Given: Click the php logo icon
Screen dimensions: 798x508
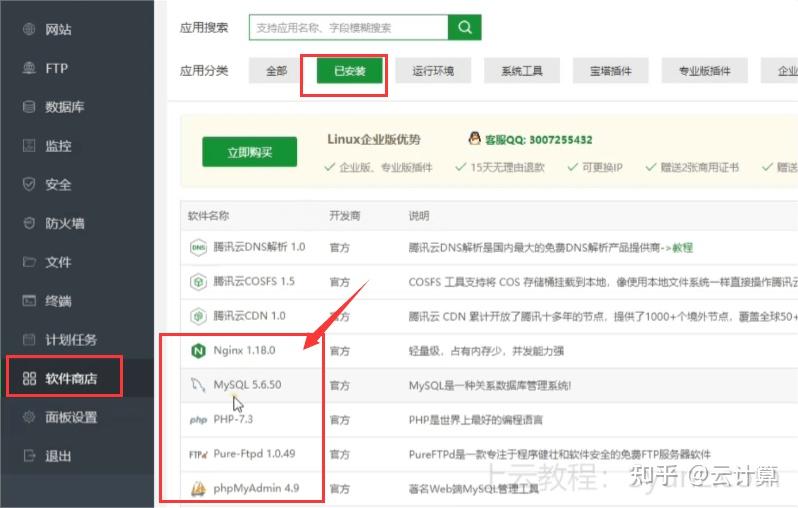Looking at the screenshot, I should coord(198,420).
